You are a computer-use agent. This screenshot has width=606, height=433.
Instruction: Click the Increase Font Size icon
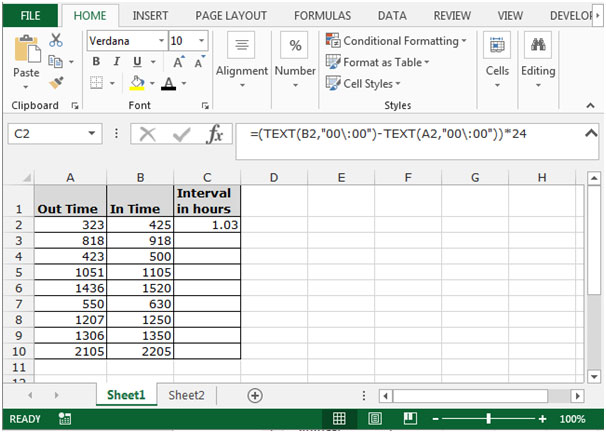[x=179, y=62]
